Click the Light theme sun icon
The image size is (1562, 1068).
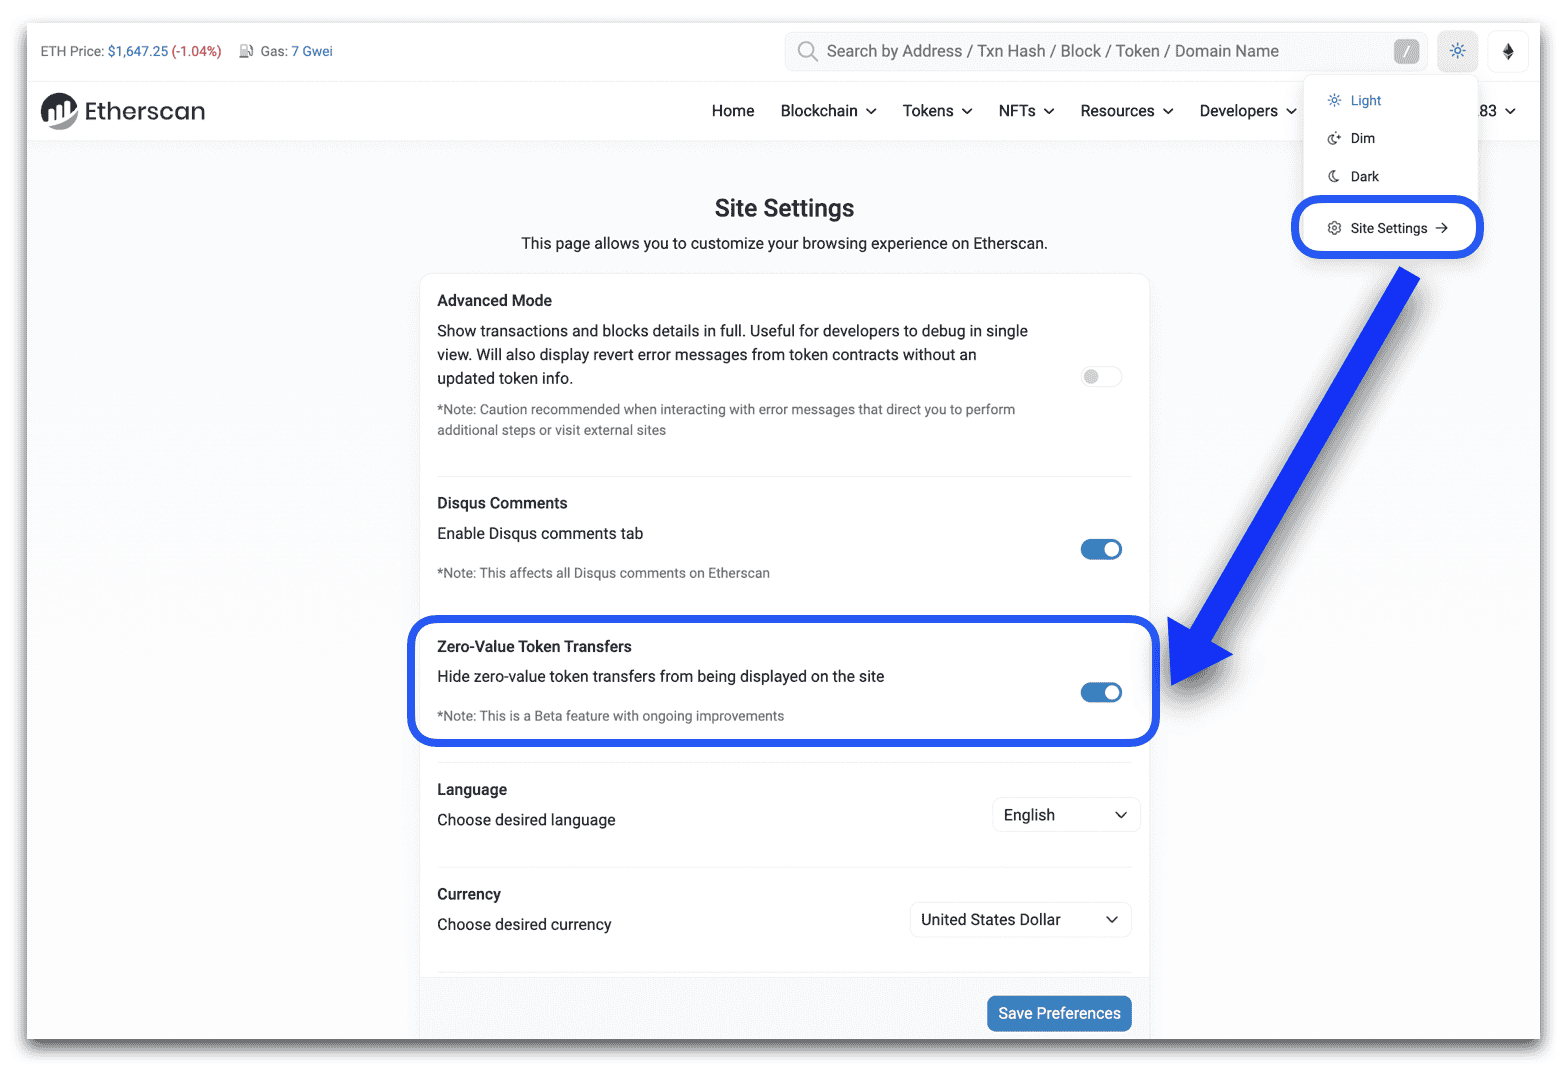[1334, 100]
